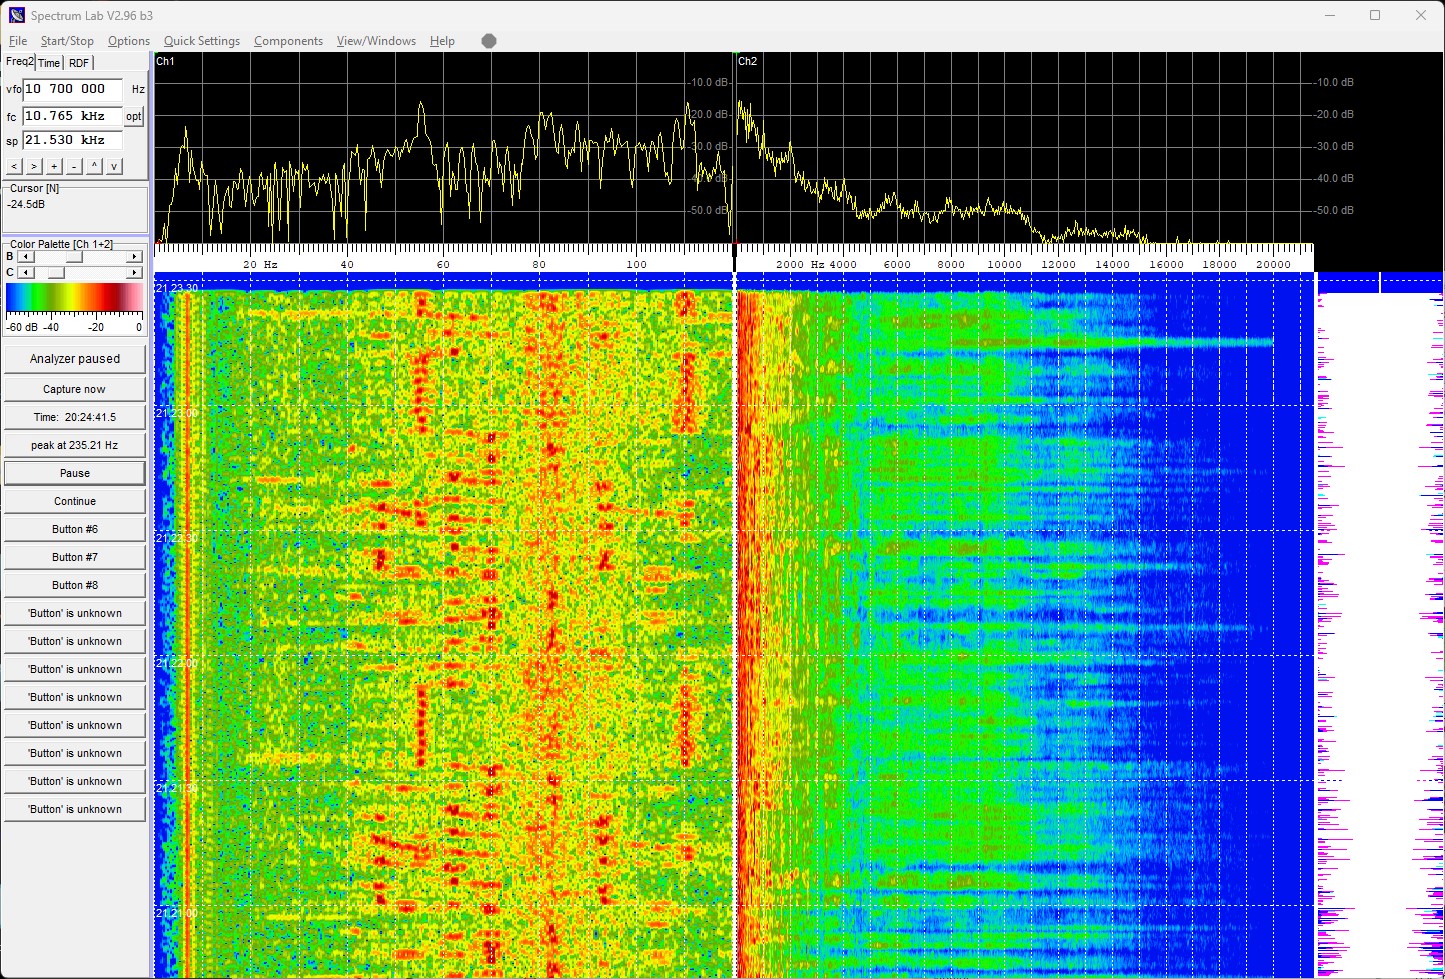
Task: Click the '21:23:00' waterfall time marker
Action: [176, 413]
